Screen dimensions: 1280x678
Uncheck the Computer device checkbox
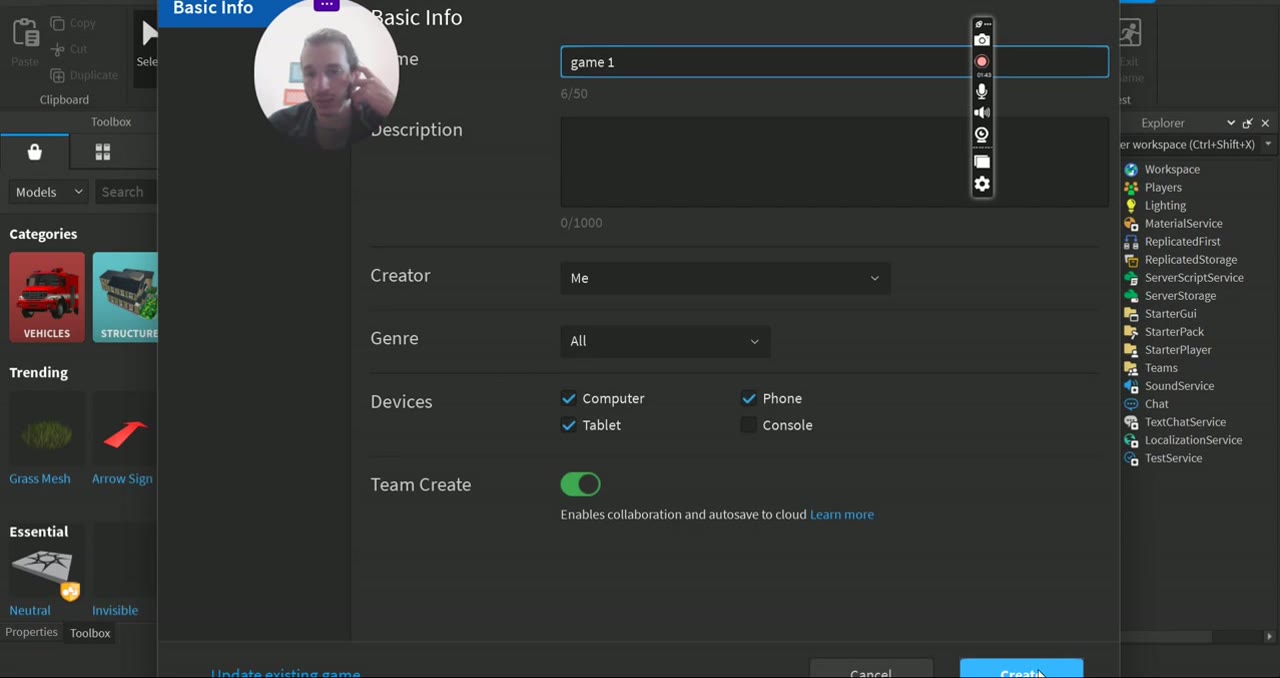(569, 398)
